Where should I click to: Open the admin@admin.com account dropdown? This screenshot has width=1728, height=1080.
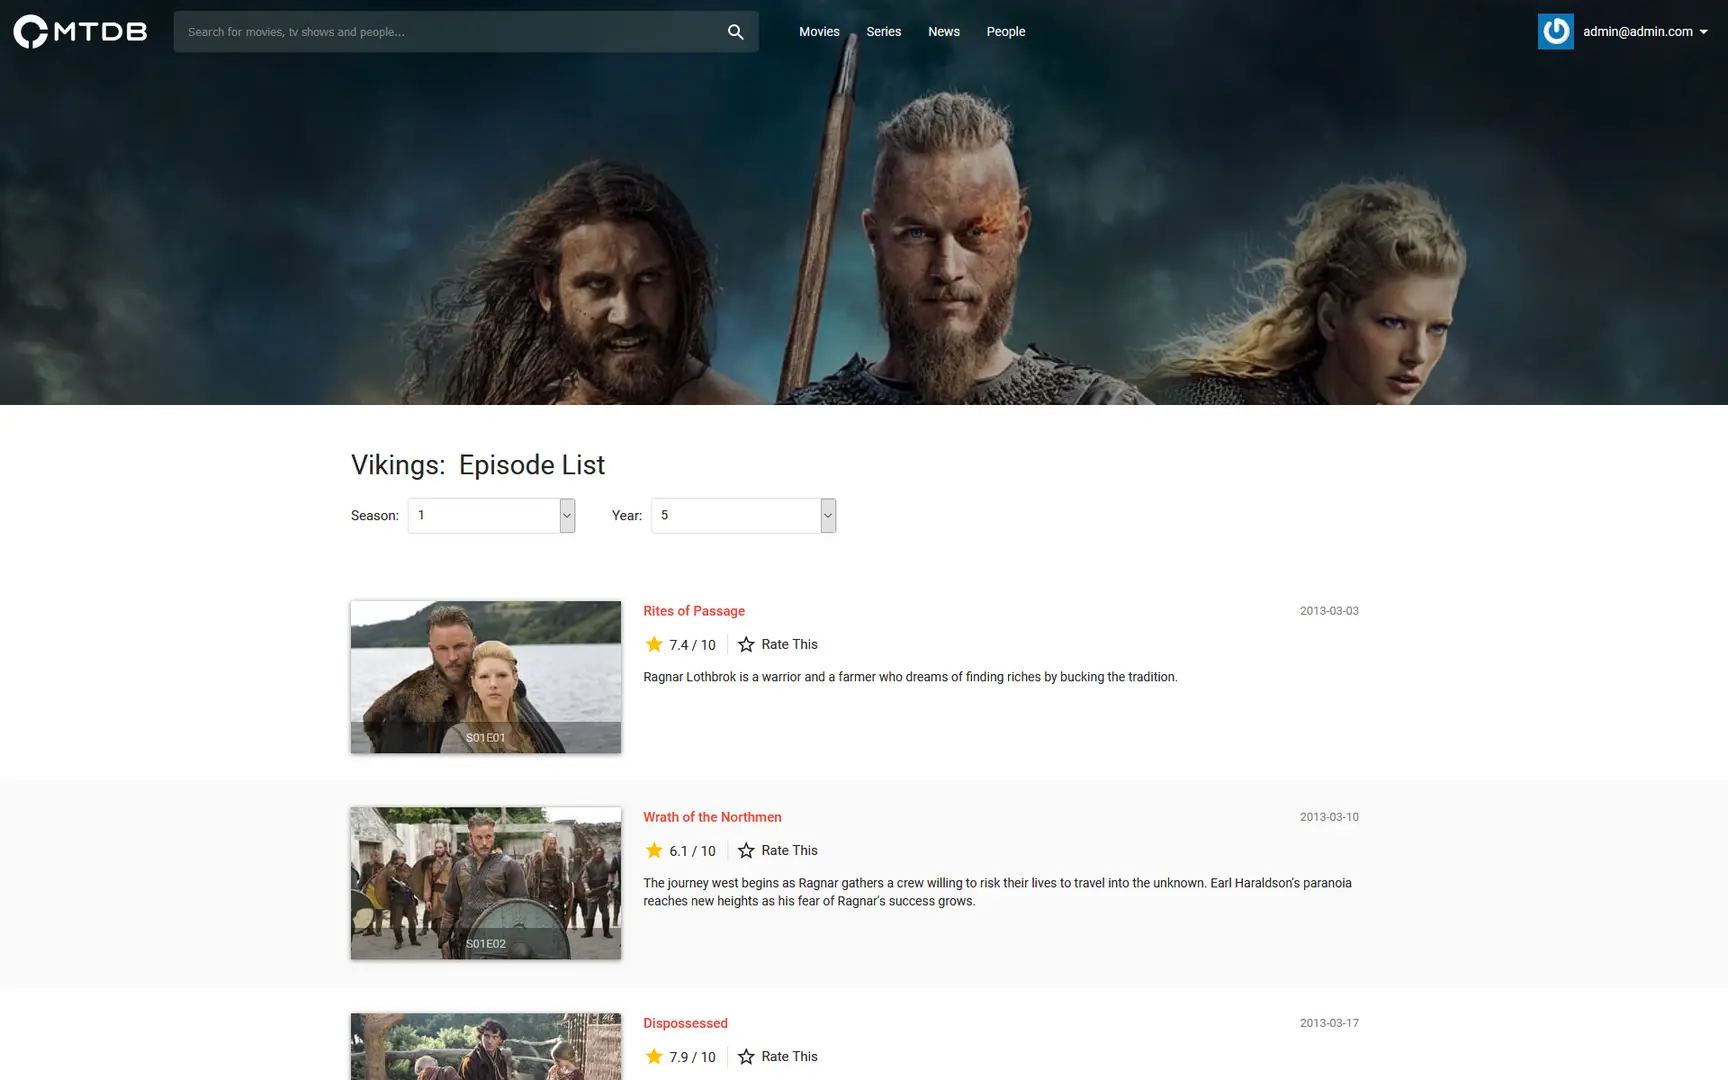tap(1645, 32)
